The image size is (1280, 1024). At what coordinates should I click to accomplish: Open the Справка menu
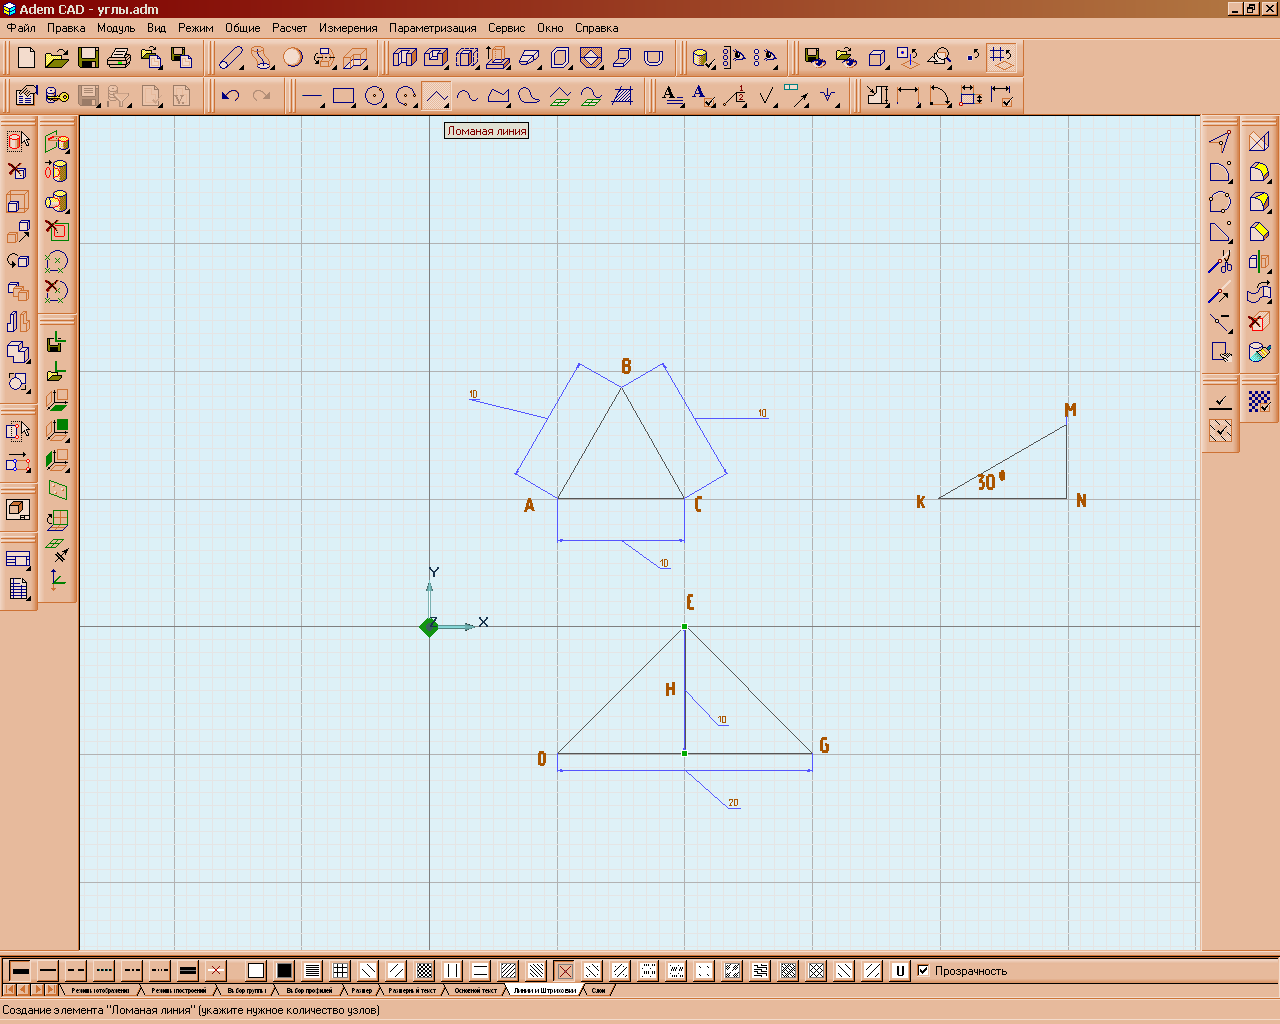click(597, 28)
